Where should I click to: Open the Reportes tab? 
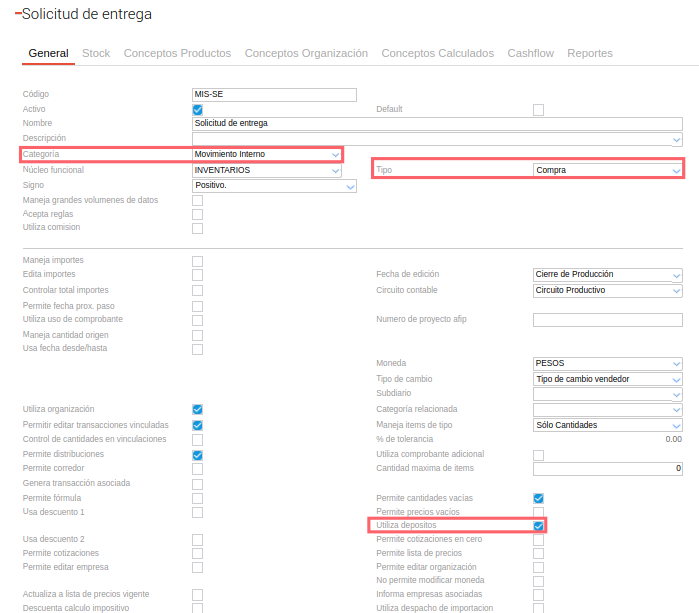pyautogui.click(x=590, y=53)
